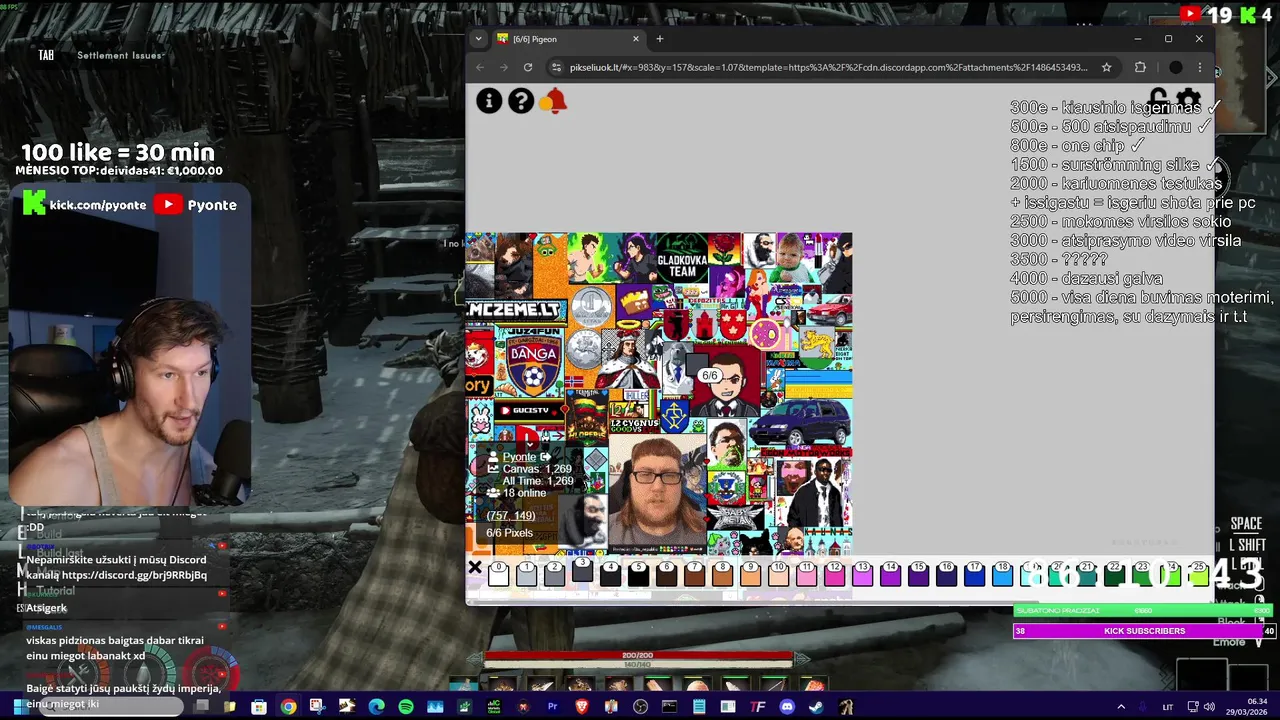Viewport: 1280px width, 720px height.
Task: Show hidden system tray icons
Action: pos(1121,706)
